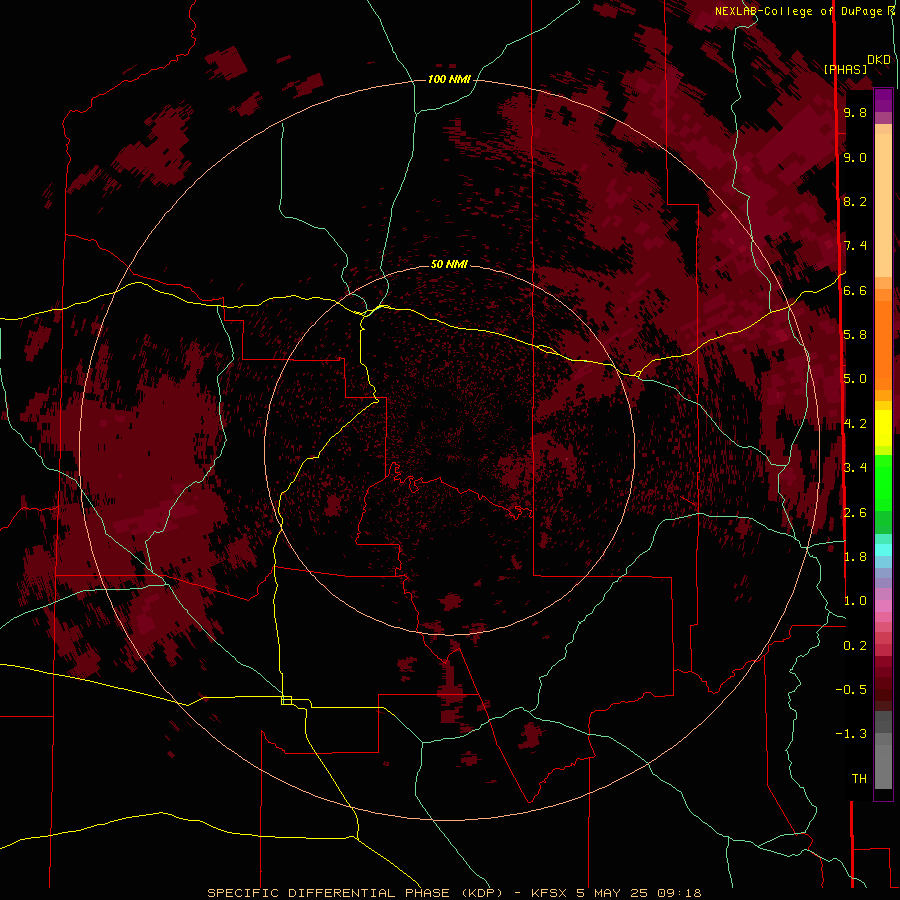The width and height of the screenshot is (900, 900).
Task: Click the "DKD" legend heading
Action: [879, 60]
